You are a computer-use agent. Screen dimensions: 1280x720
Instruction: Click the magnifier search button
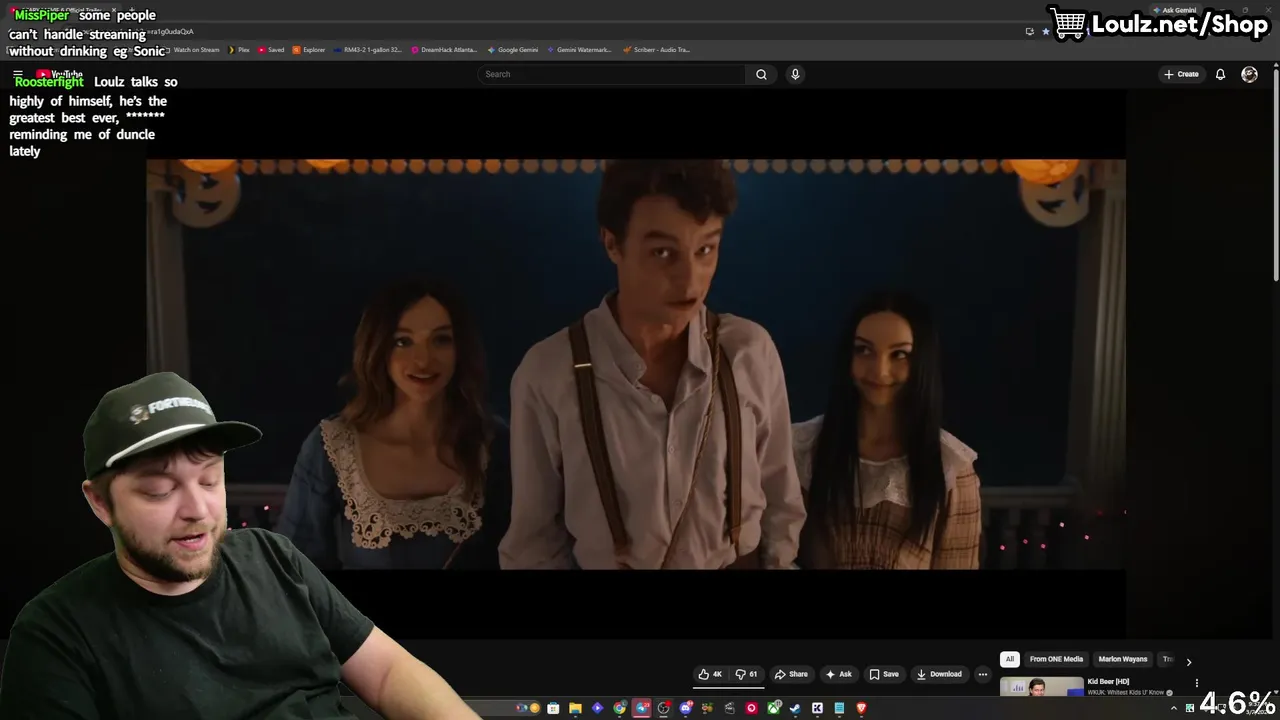[x=761, y=74]
